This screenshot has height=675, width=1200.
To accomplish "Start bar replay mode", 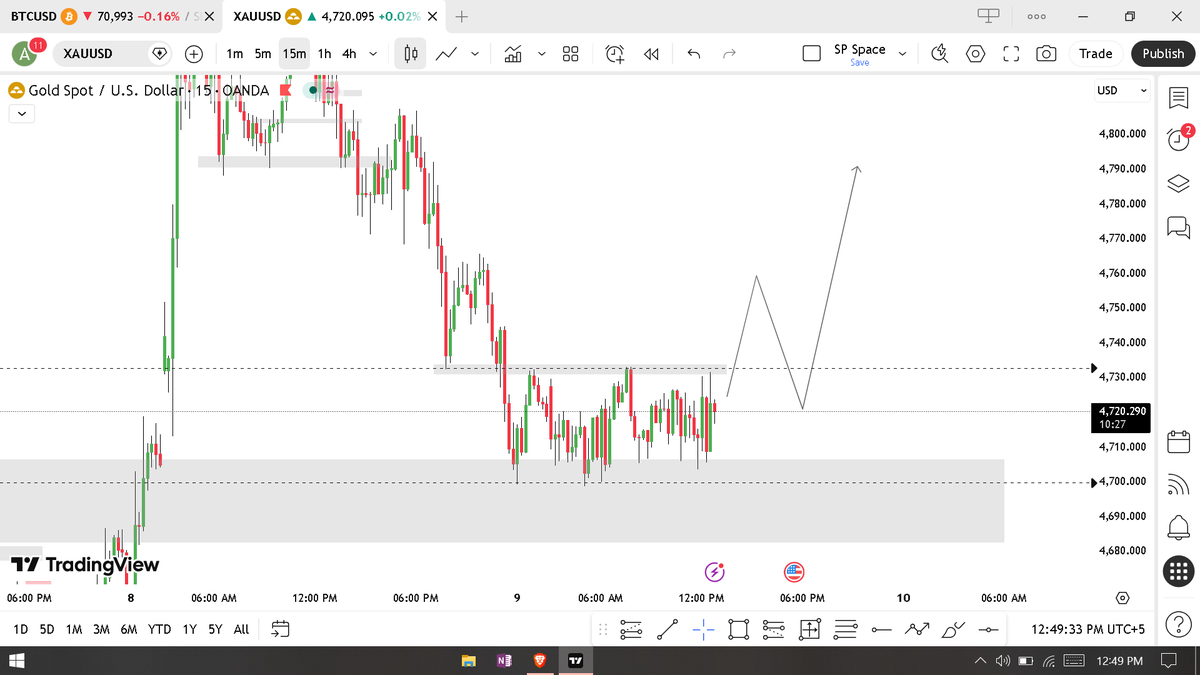I will [x=651, y=54].
